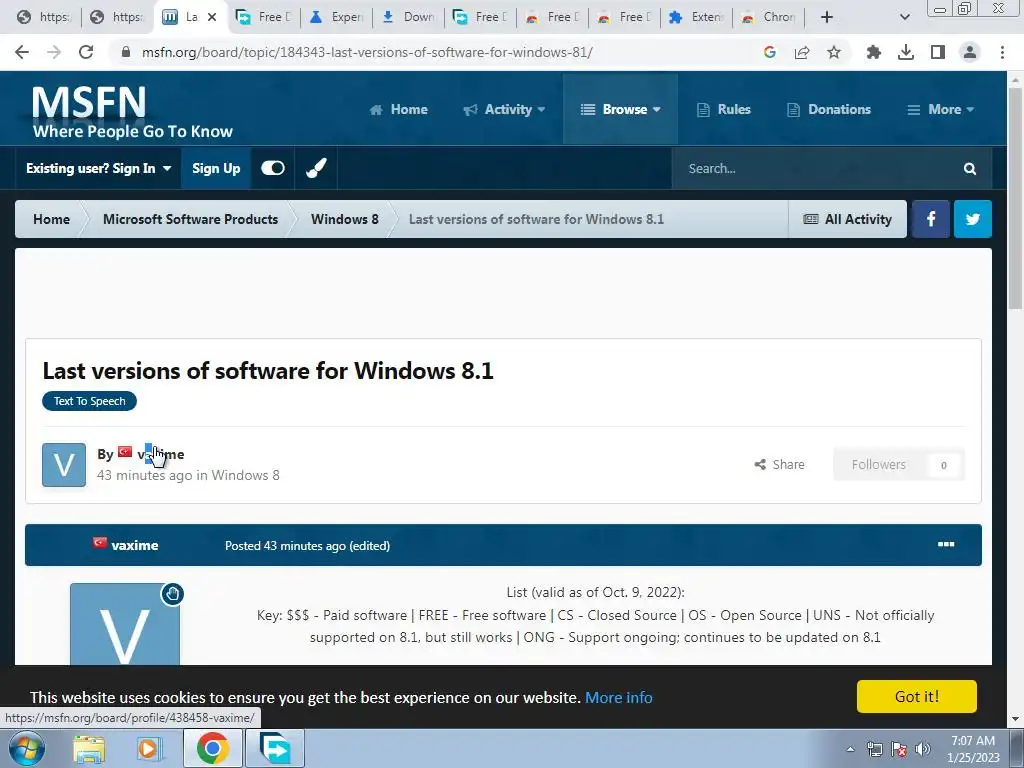This screenshot has width=1024, height=768.
Task: Bookmark this page with the star icon
Action: (x=834, y=52)
